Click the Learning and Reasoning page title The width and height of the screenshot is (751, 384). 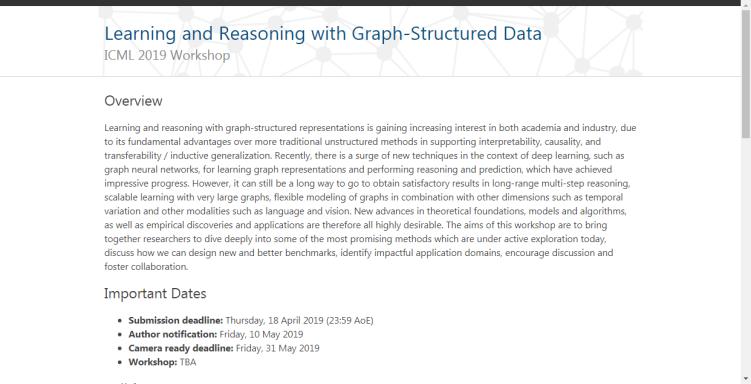pos(323,34)
